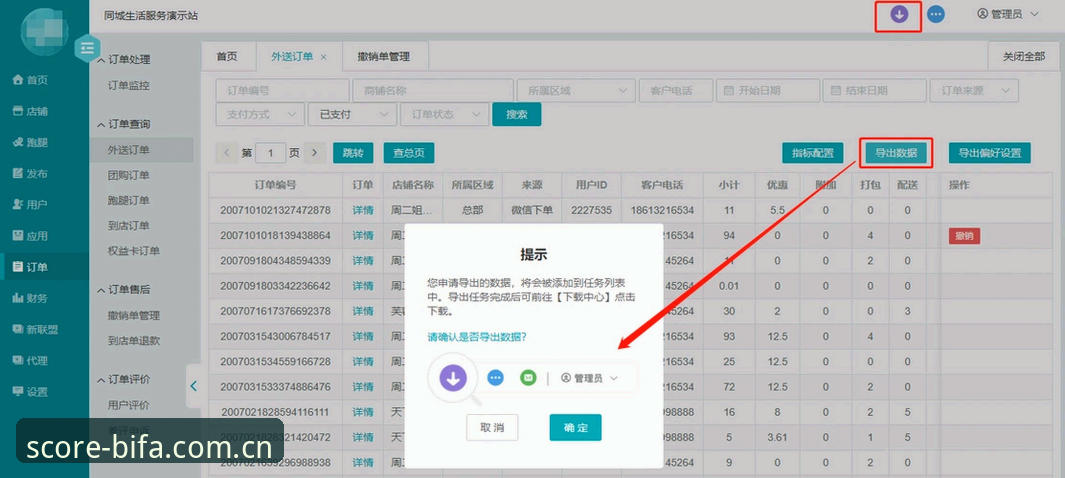Viewport: 1065px width, 478px height.
Task: Switch to the 首页 tab
Action: [228, 56]
